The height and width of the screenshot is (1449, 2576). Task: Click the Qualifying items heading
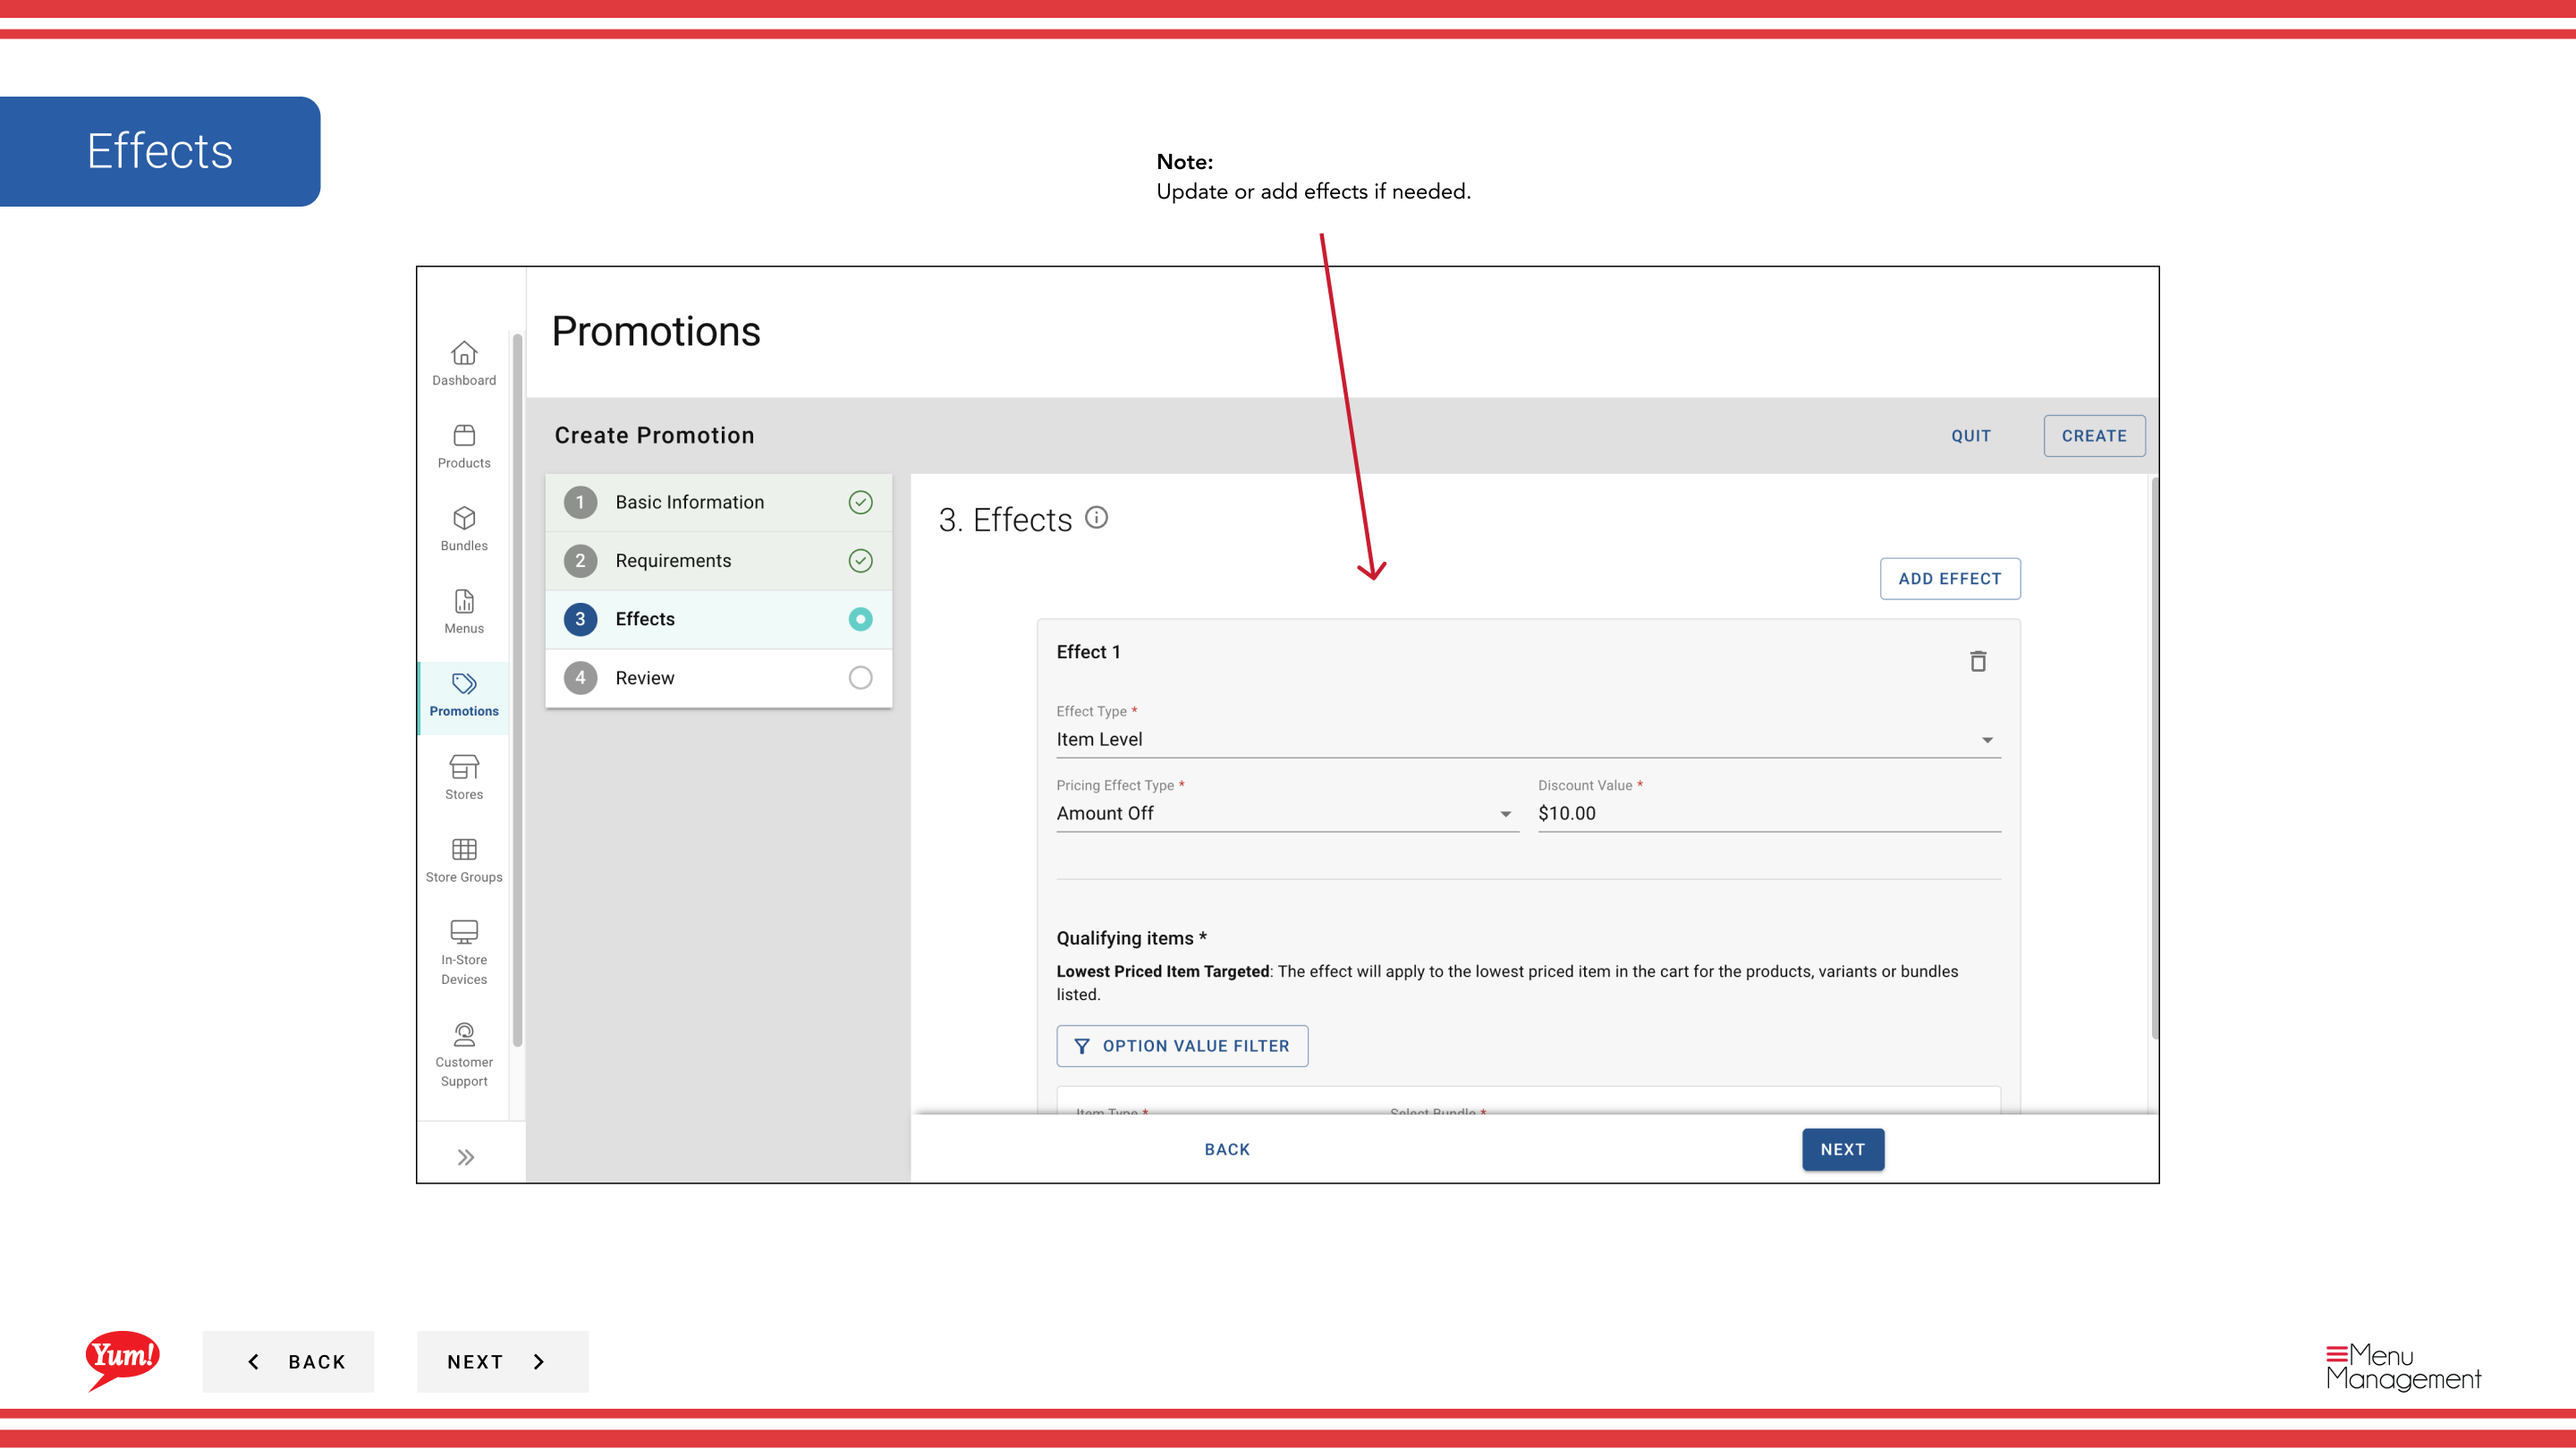click(x=1131, y=938)
